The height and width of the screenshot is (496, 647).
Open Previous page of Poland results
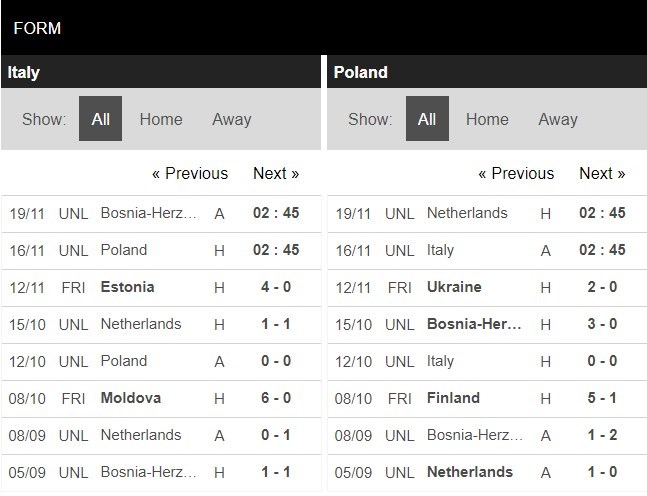click(x=516, y=173)
